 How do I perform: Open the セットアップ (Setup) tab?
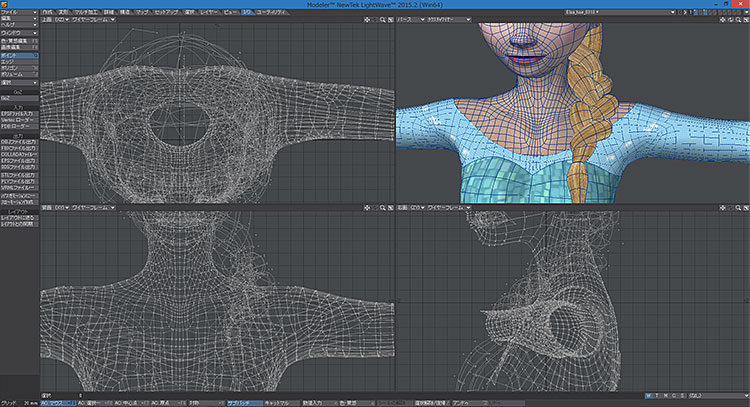167,12
